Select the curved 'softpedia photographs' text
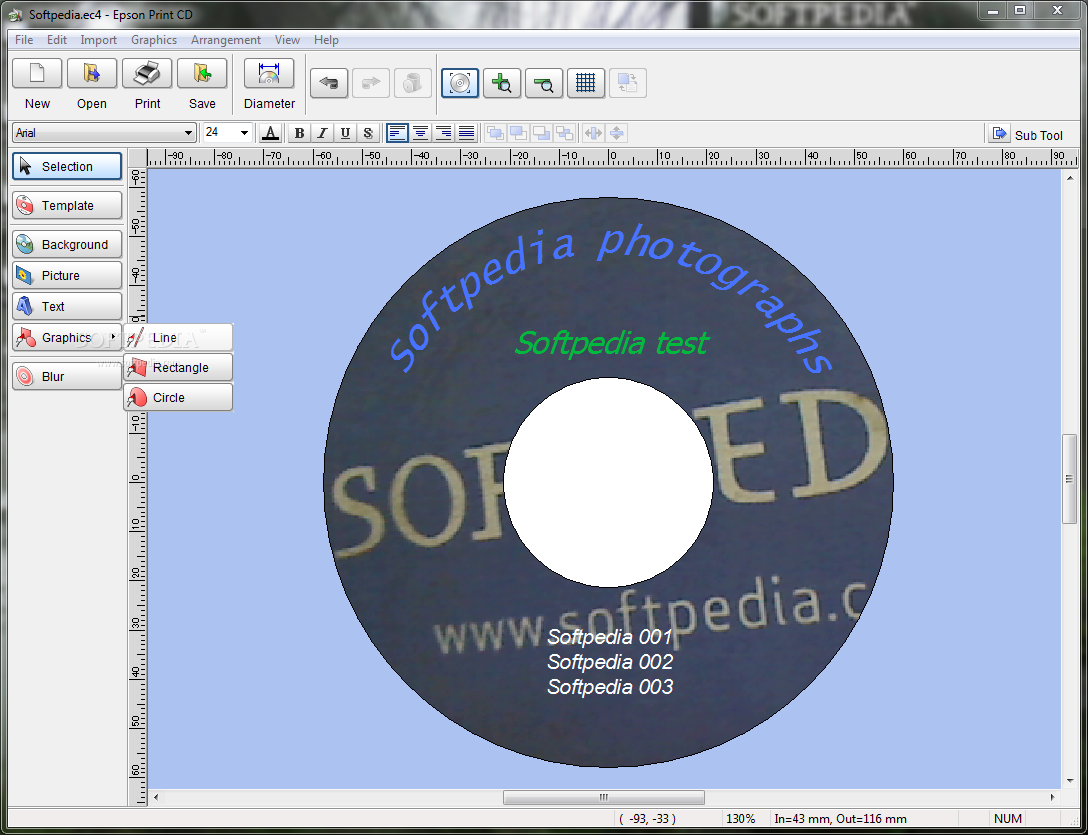 click(x=611, y=296)
